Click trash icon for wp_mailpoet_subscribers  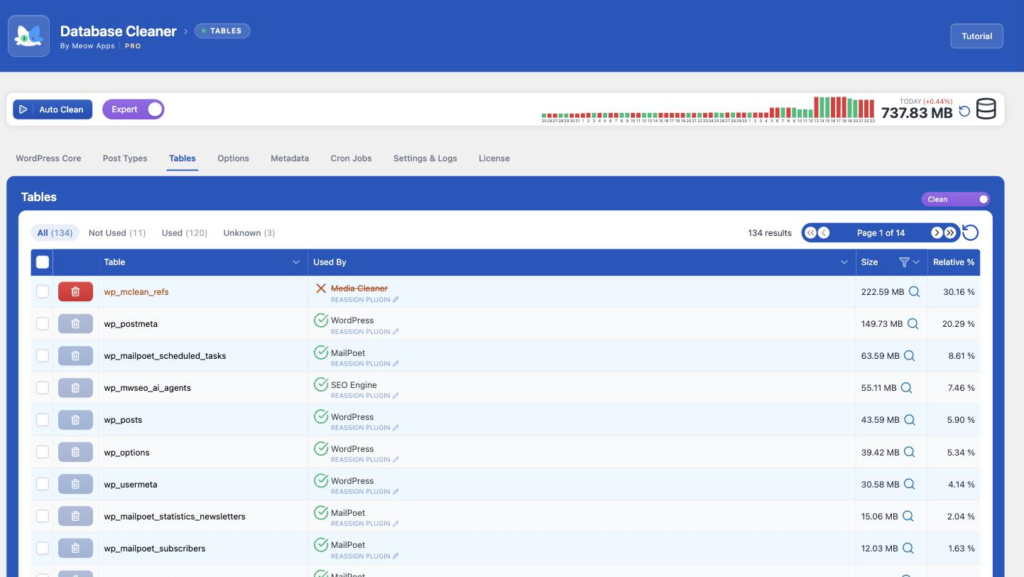point(75,548)
